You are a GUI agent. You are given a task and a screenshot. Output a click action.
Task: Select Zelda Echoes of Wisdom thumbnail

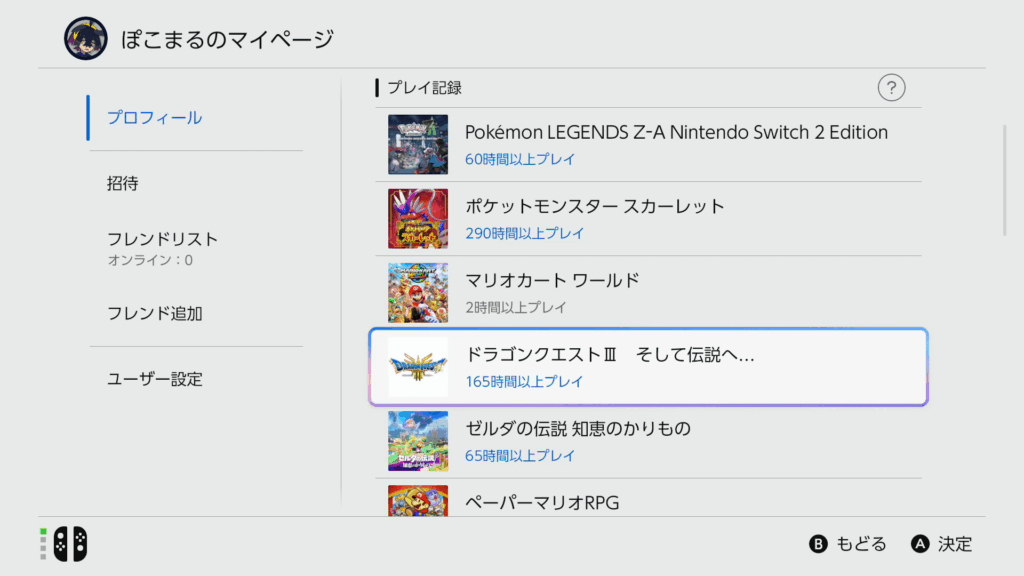coord(418,441)
